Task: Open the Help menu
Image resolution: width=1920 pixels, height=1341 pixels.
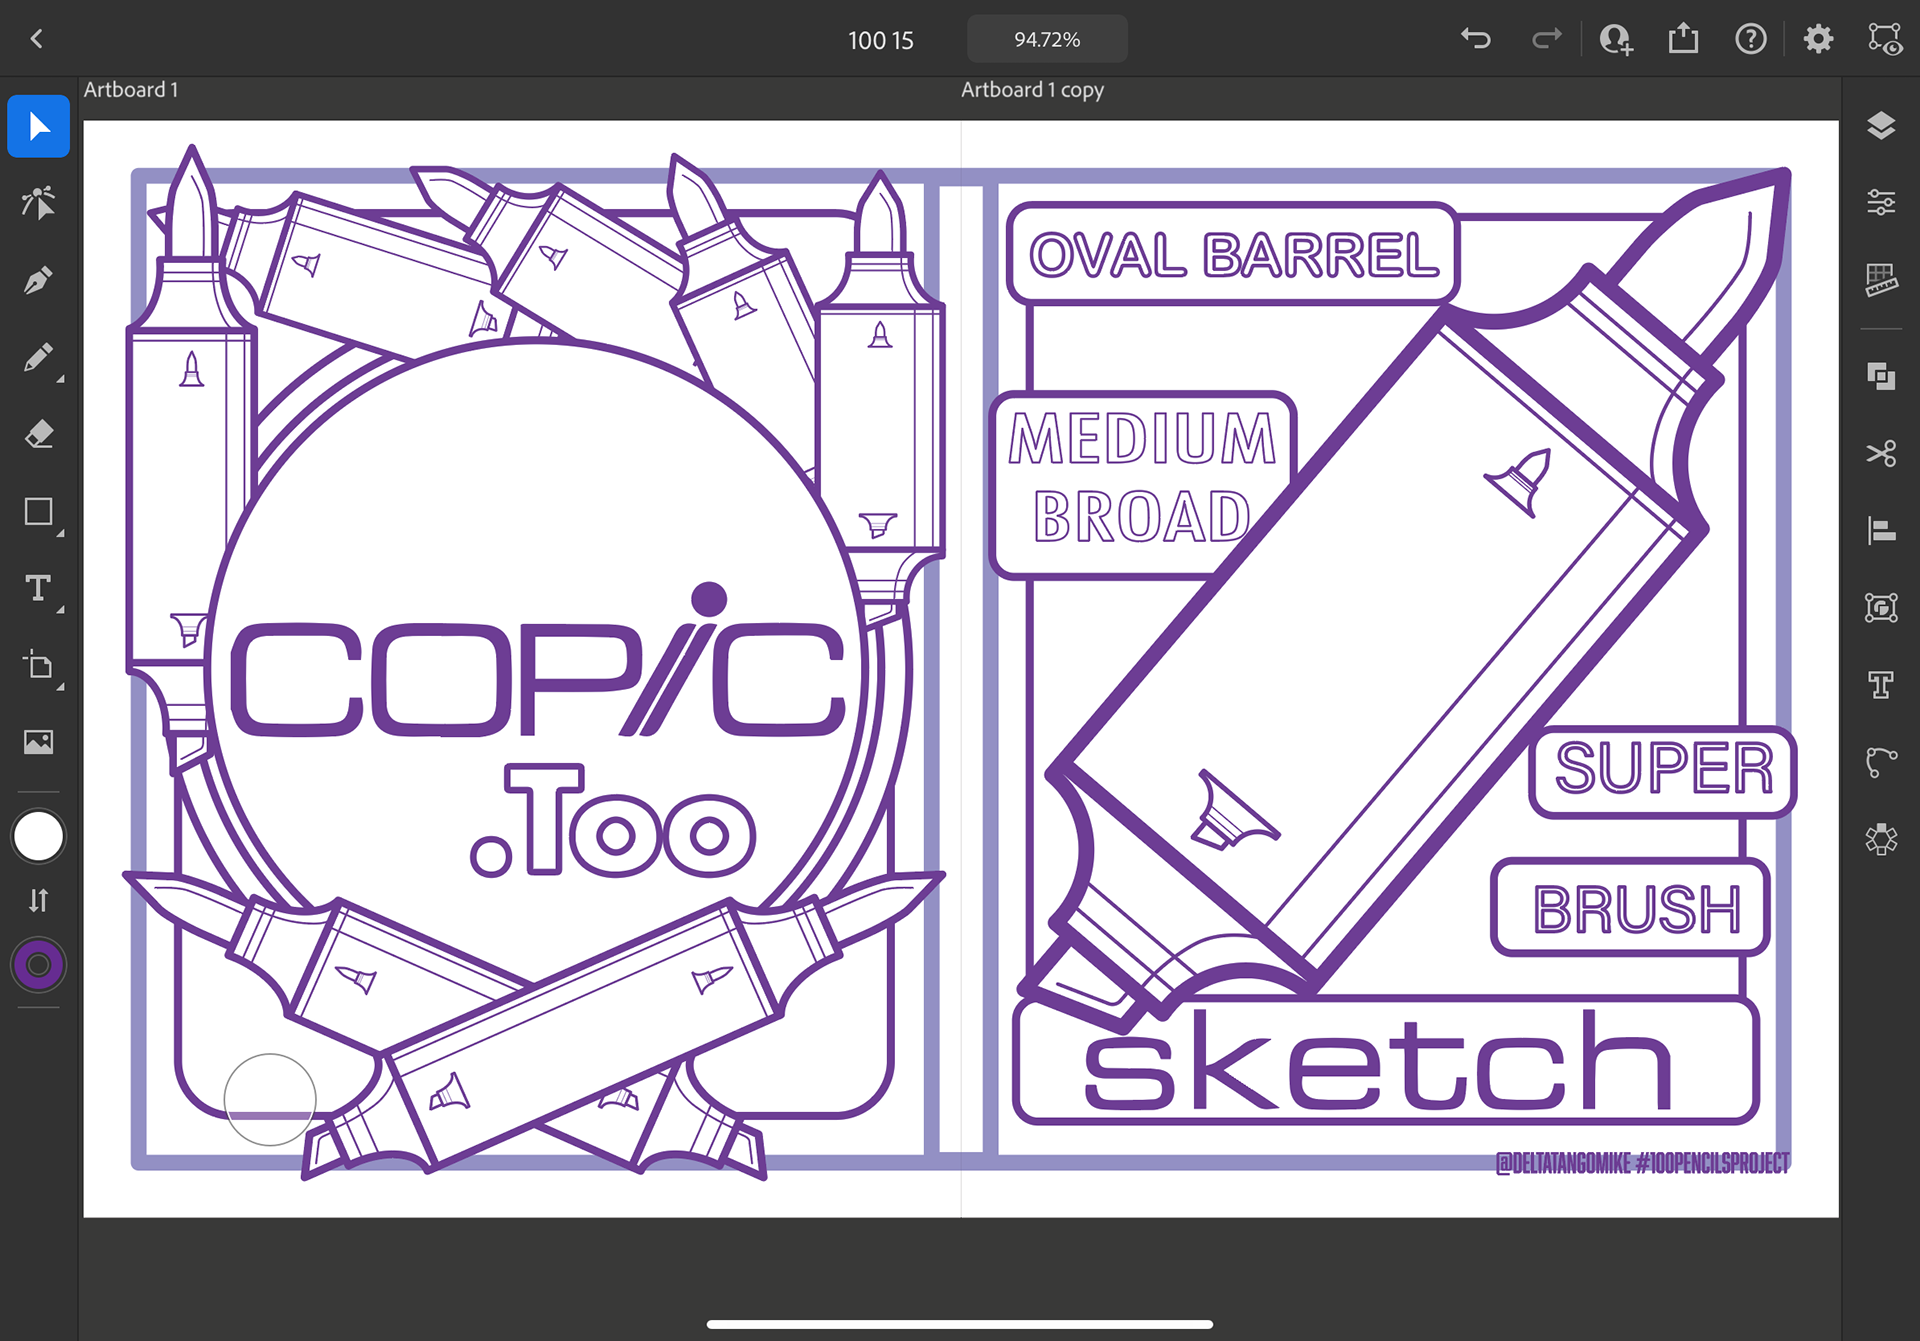Action: coord(1751,39)
